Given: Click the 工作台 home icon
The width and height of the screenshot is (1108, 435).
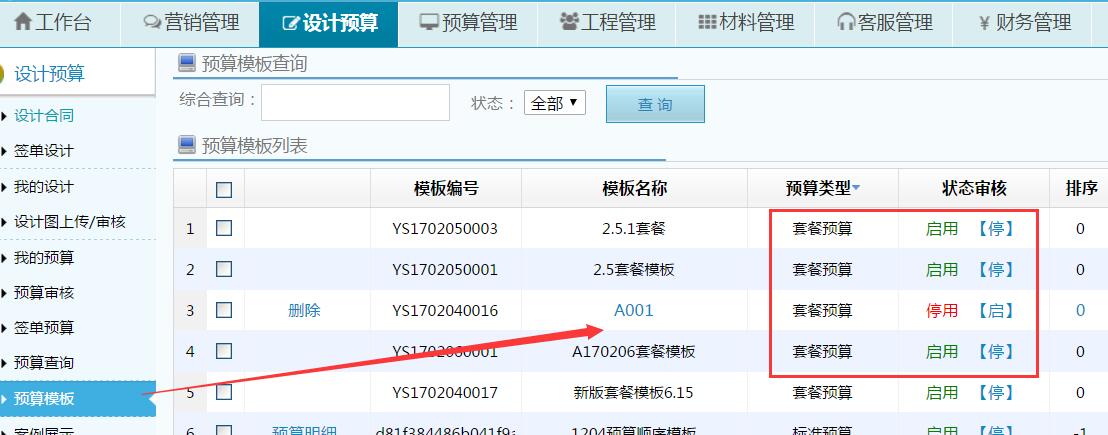Looking at the screenshot, I should click(23, 22).
